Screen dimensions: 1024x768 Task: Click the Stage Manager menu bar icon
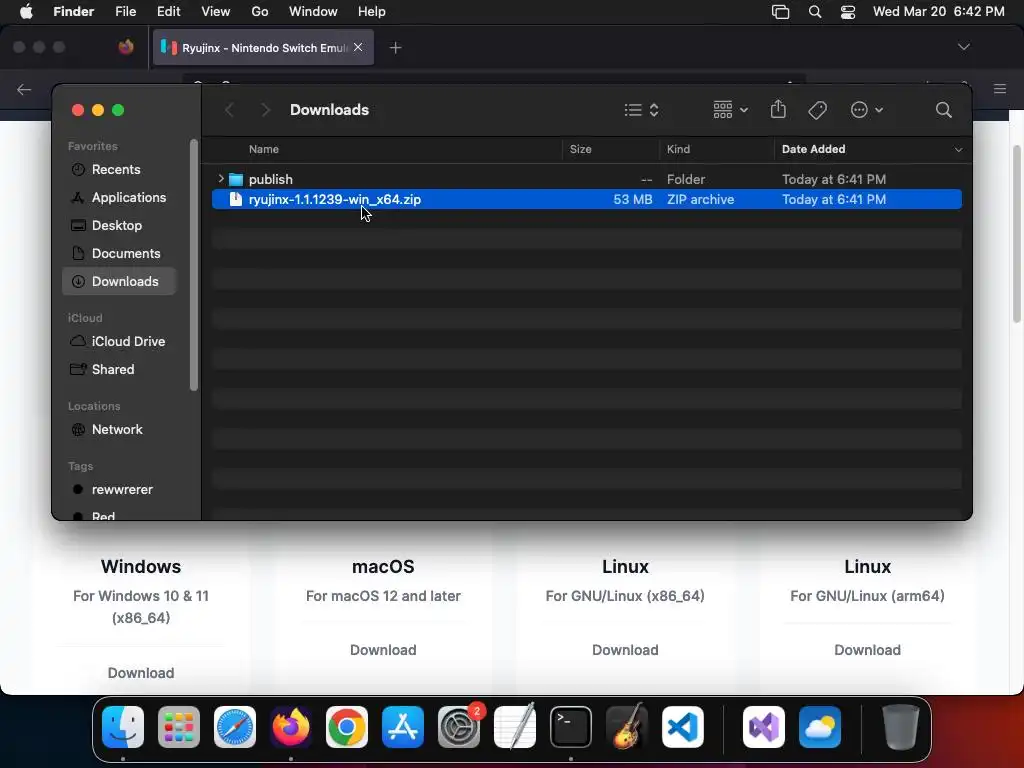point(780,12)
